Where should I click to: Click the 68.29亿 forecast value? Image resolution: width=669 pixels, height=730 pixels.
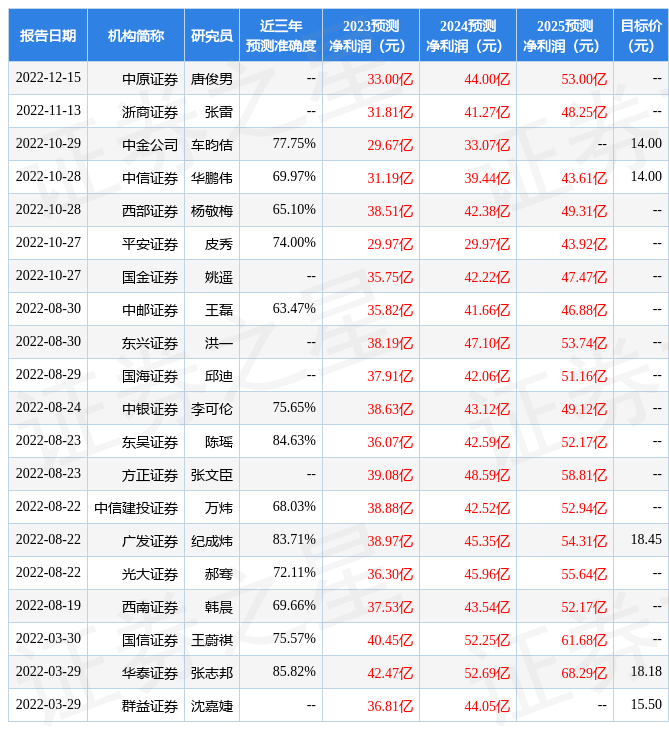pos(584,674)
